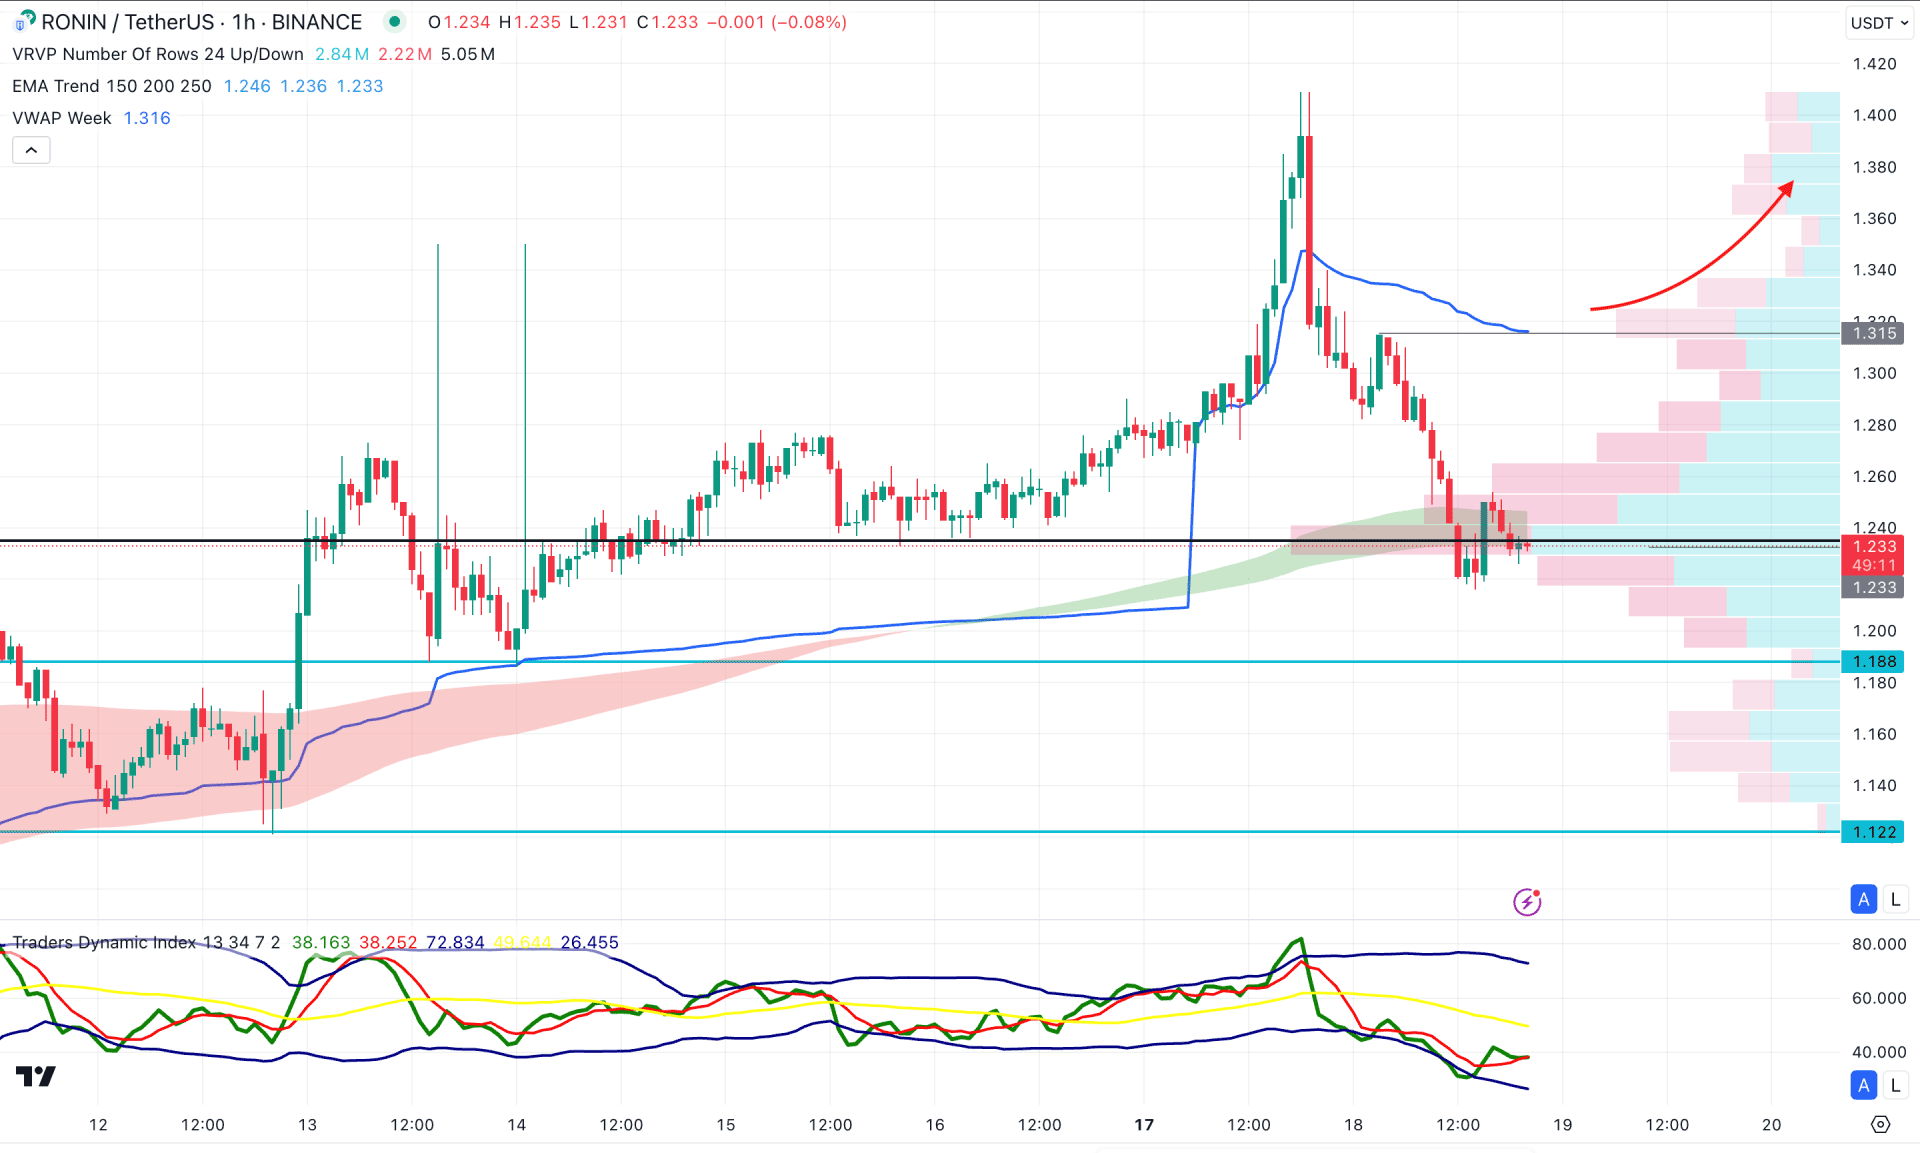Click the VRVP total 5.05M value

point(468,54)
